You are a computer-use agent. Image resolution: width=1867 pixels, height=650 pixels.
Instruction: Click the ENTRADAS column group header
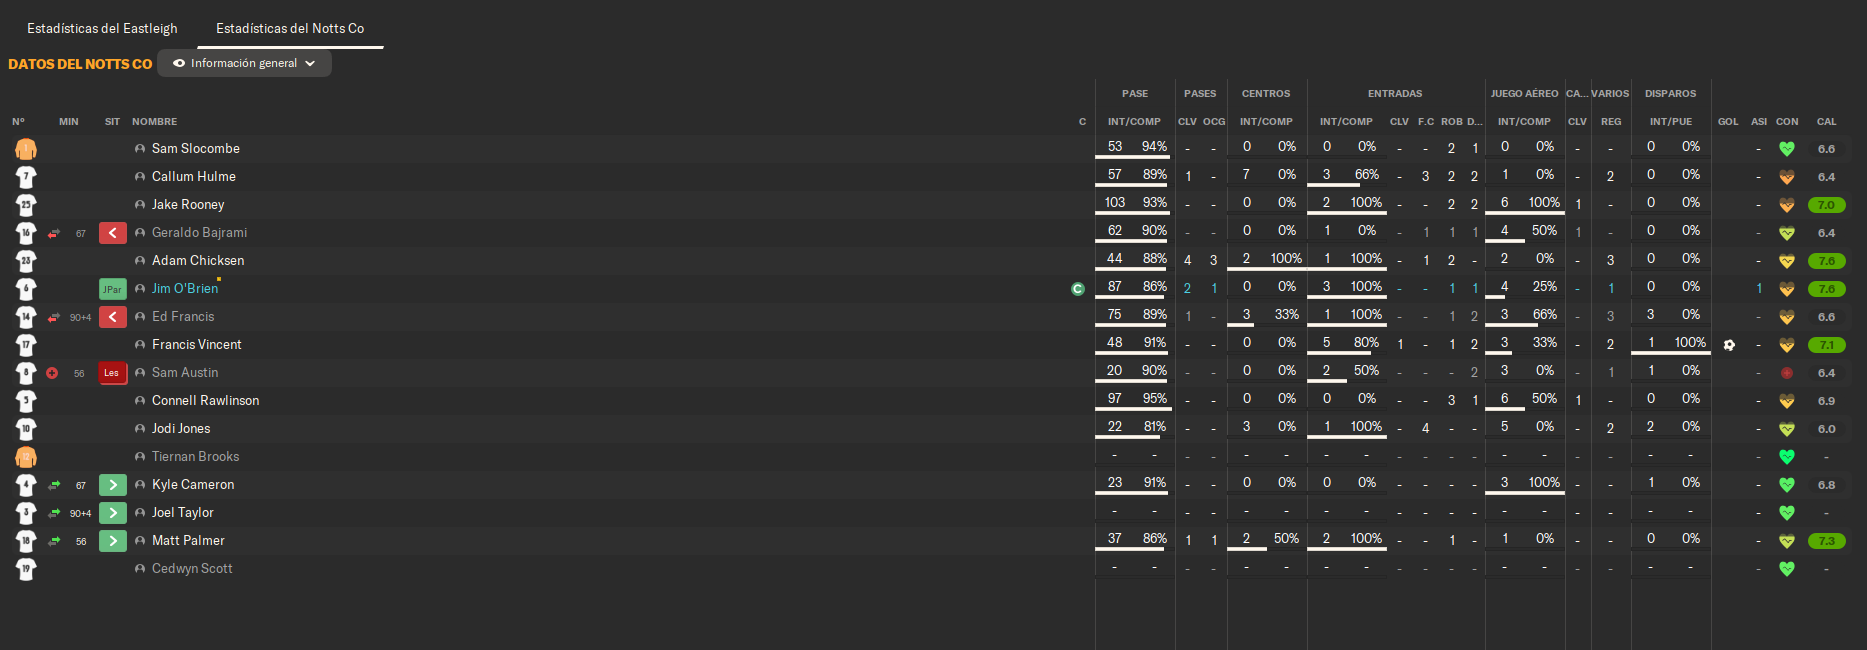(1395, 93)
